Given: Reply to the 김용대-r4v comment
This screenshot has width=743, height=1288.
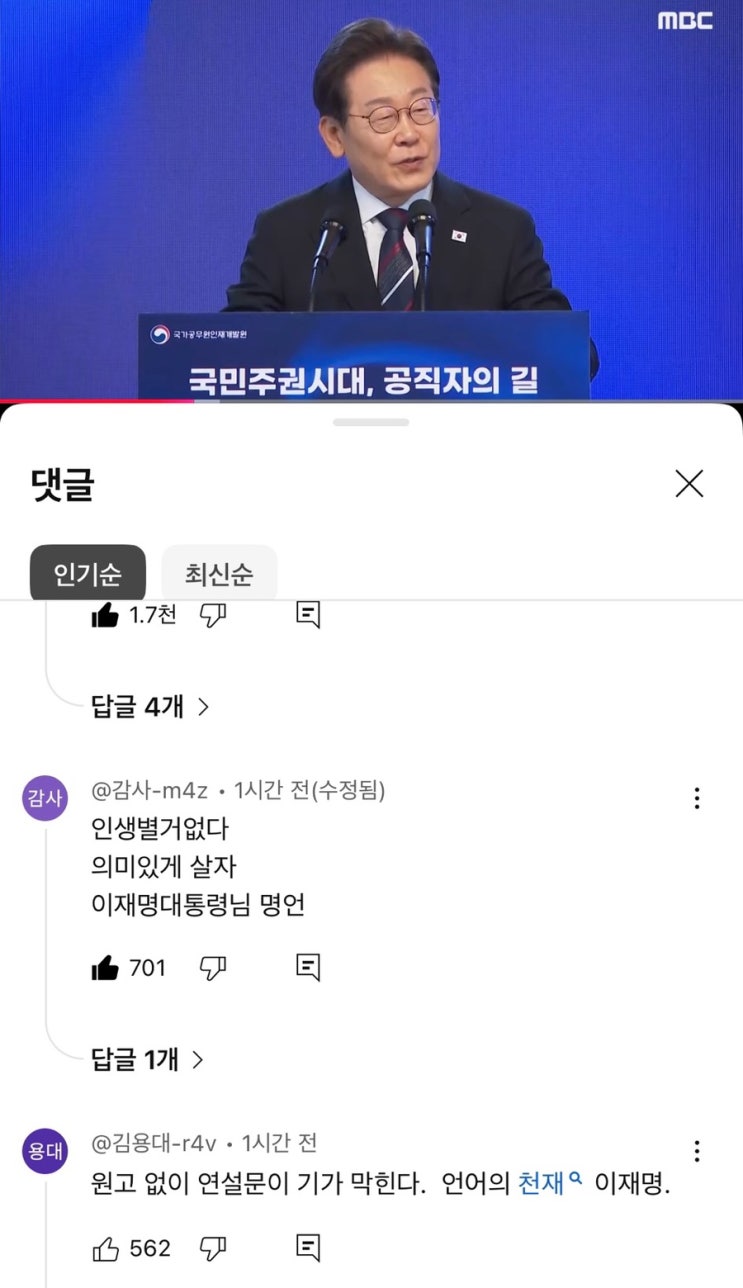Looking at the screenshot, I should click(x=308, y=1248).
